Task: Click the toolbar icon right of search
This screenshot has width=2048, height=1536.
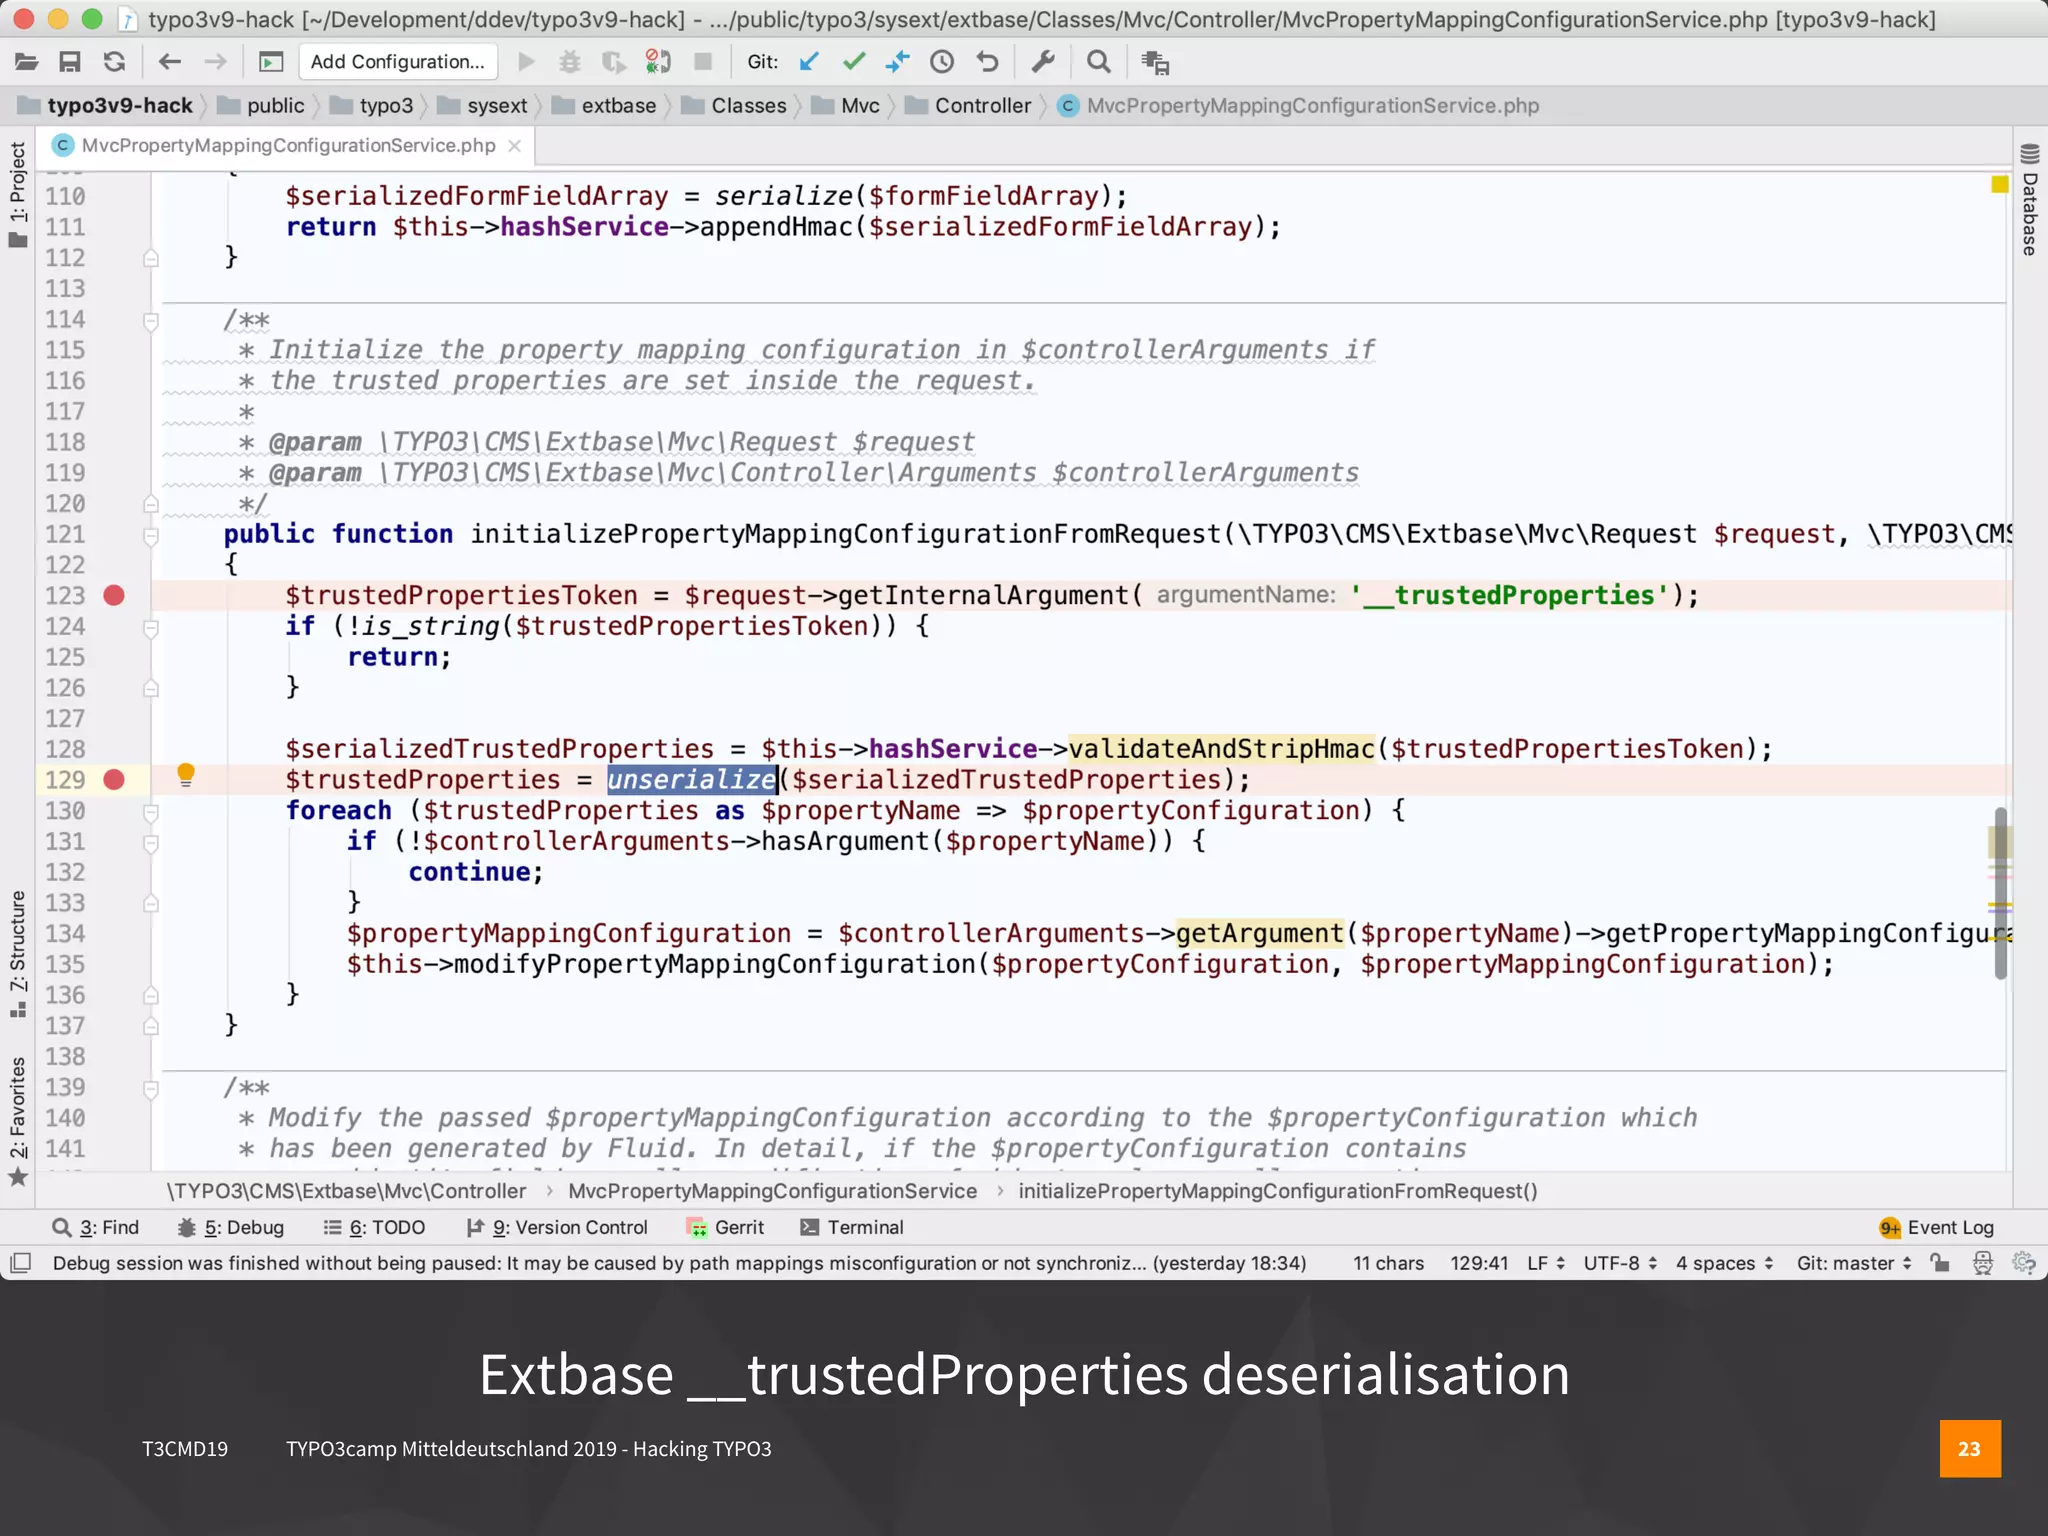Action: [x=1155, y=62]
